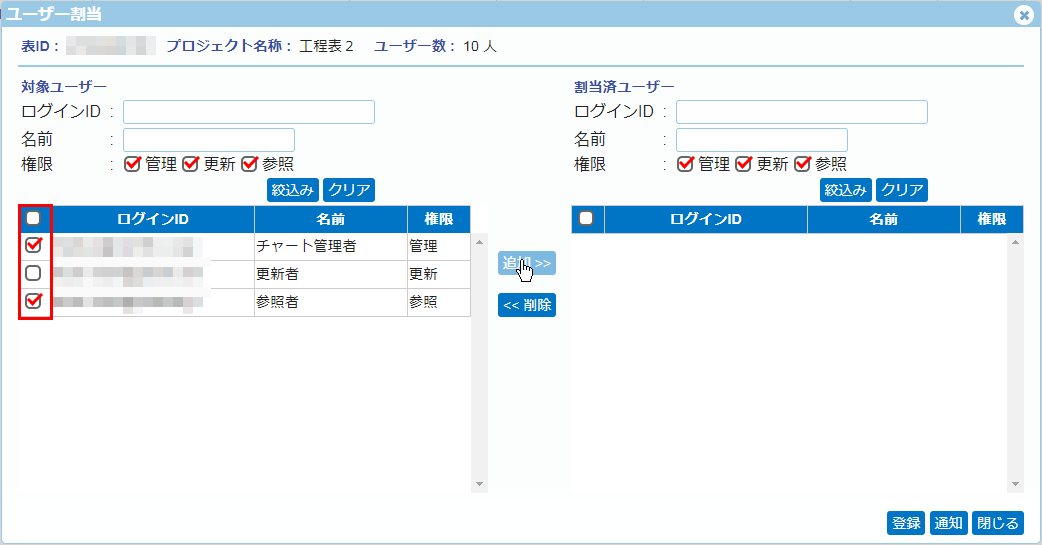
Task: Close the ユーザー割当 dialog with X icon
Action: [x=1023, y=15]
